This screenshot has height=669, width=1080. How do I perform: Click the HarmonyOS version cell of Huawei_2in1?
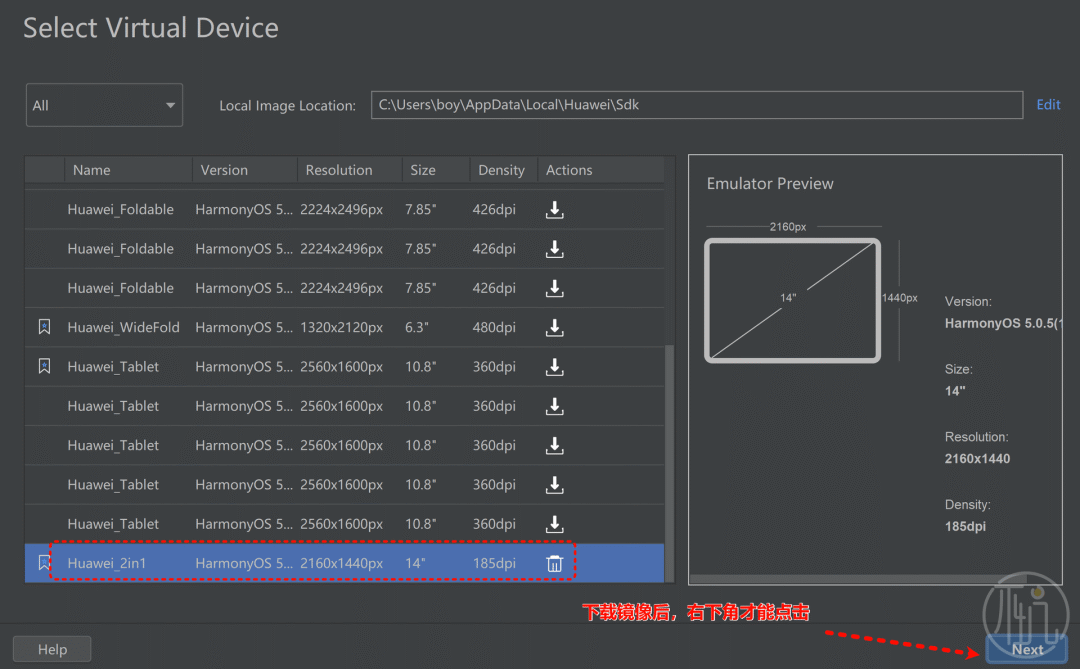coord(244,563)
